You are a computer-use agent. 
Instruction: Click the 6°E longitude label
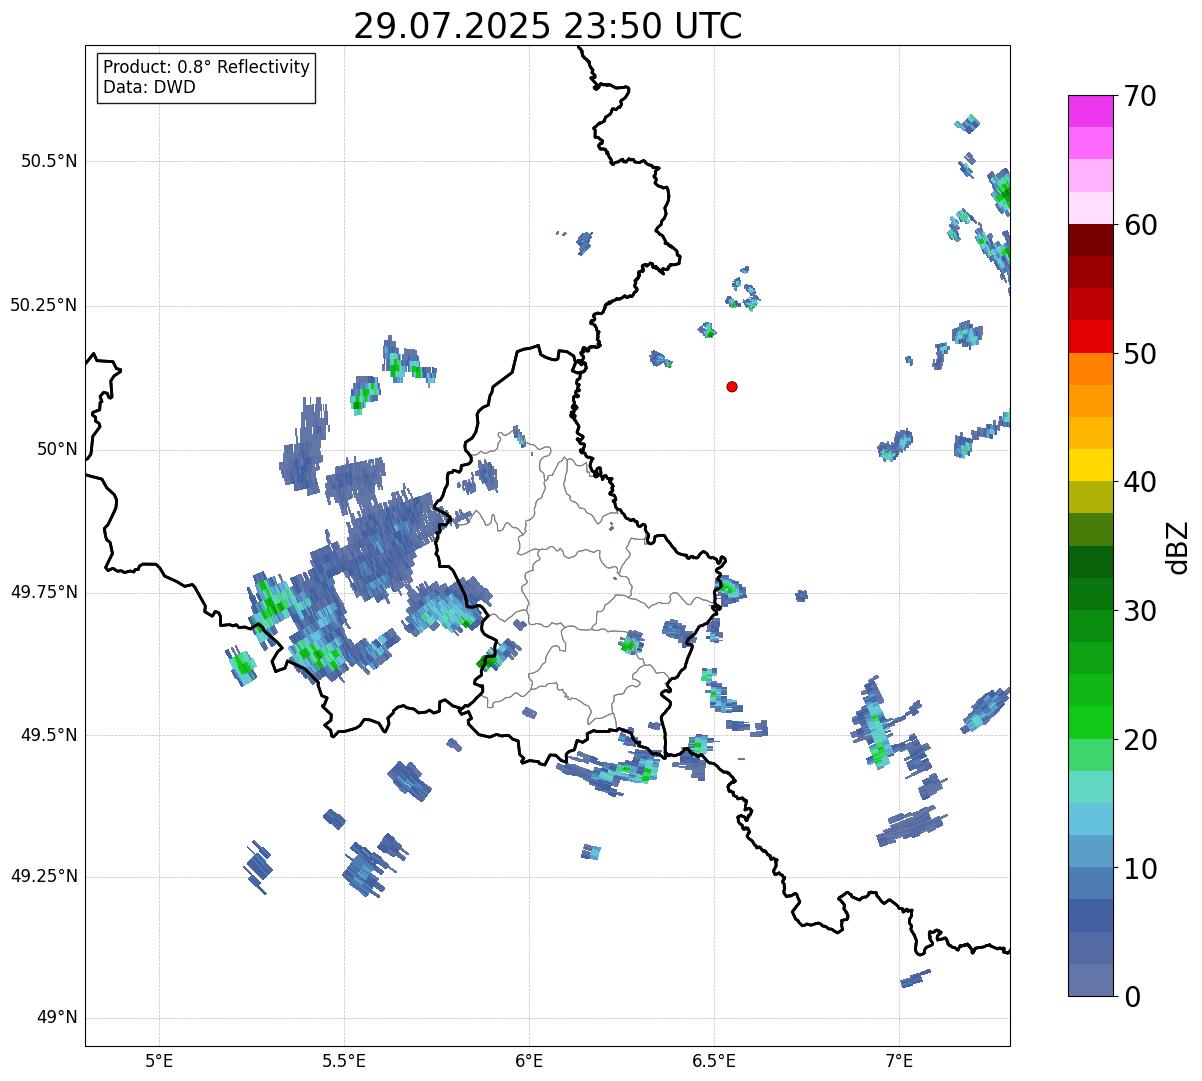(529, 1062)
